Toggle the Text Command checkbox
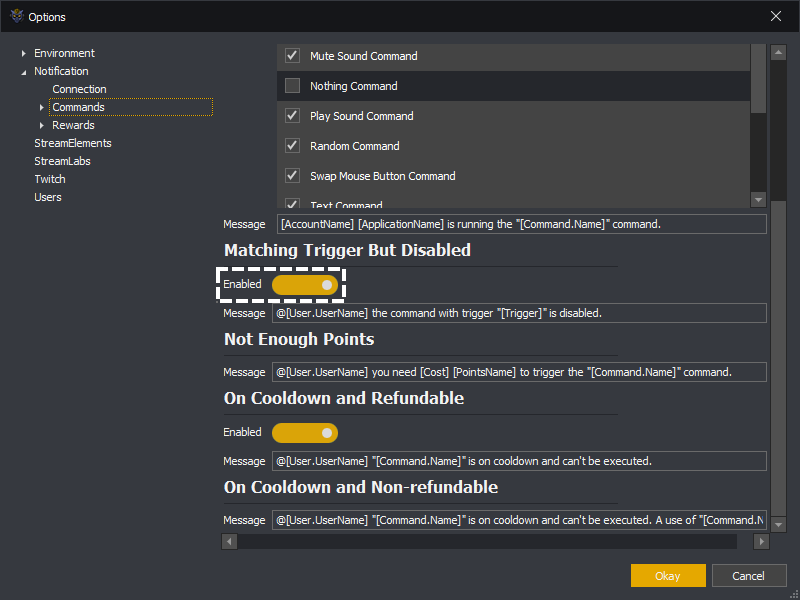The image size is (800, 600). coord(292,204)
